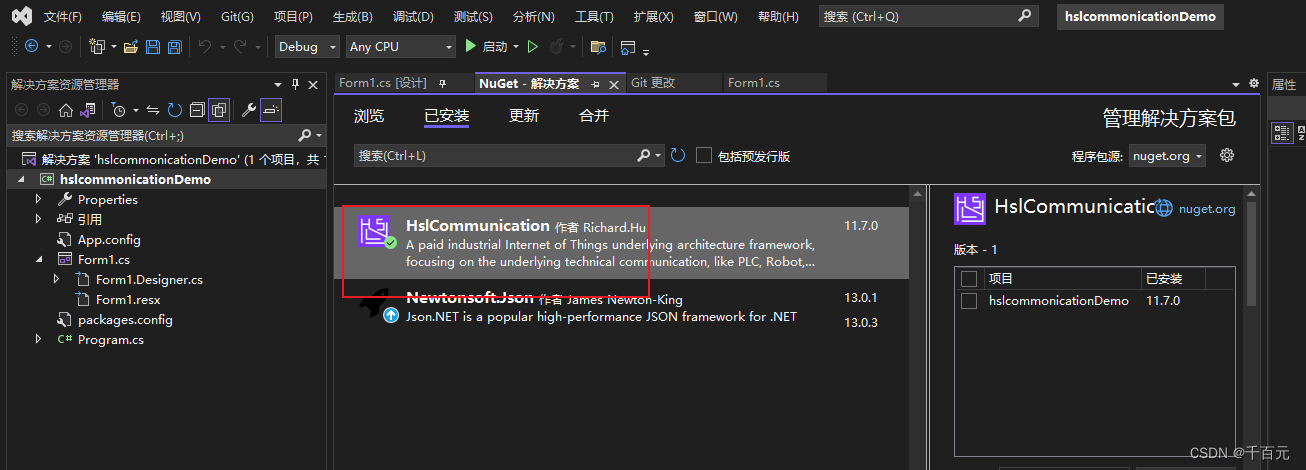Click the navigate backward arrow in main toolbar
Viewport: 1306px width, 470px height.
coord(32,46)
